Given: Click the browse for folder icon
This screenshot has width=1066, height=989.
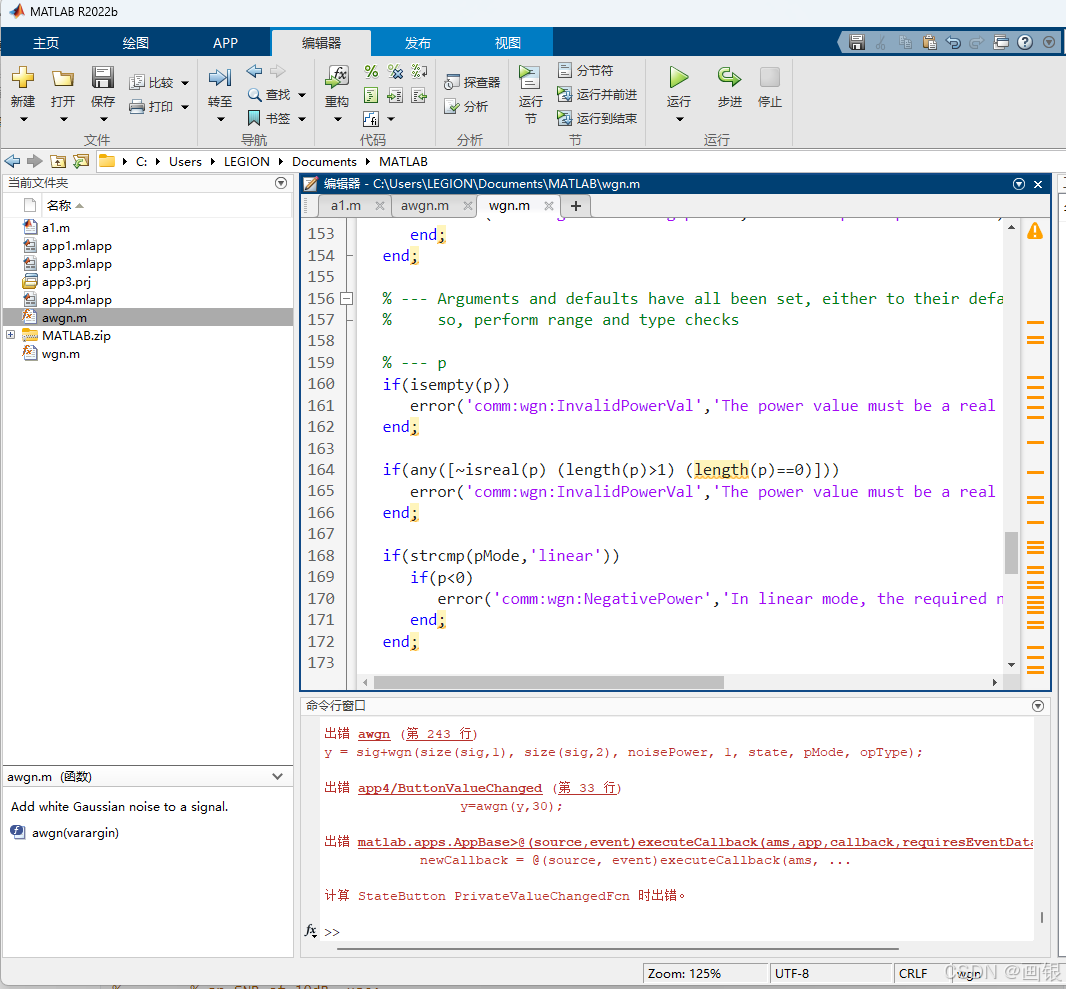Looking at the screenshot, I should click(81, 162).
